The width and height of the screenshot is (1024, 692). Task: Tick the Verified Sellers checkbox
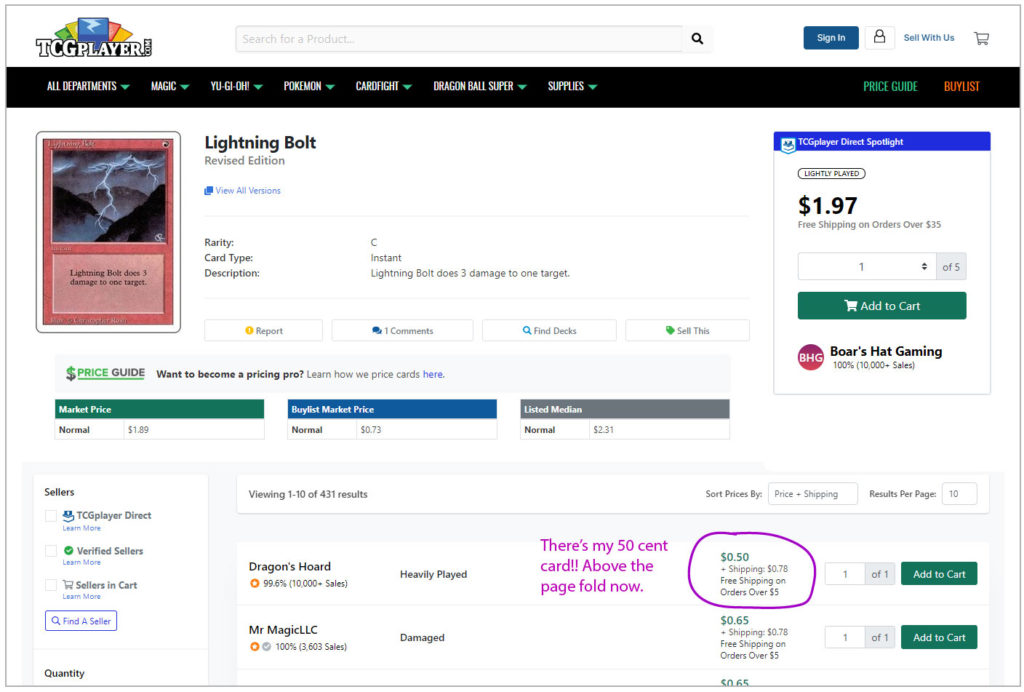point(51,550)
